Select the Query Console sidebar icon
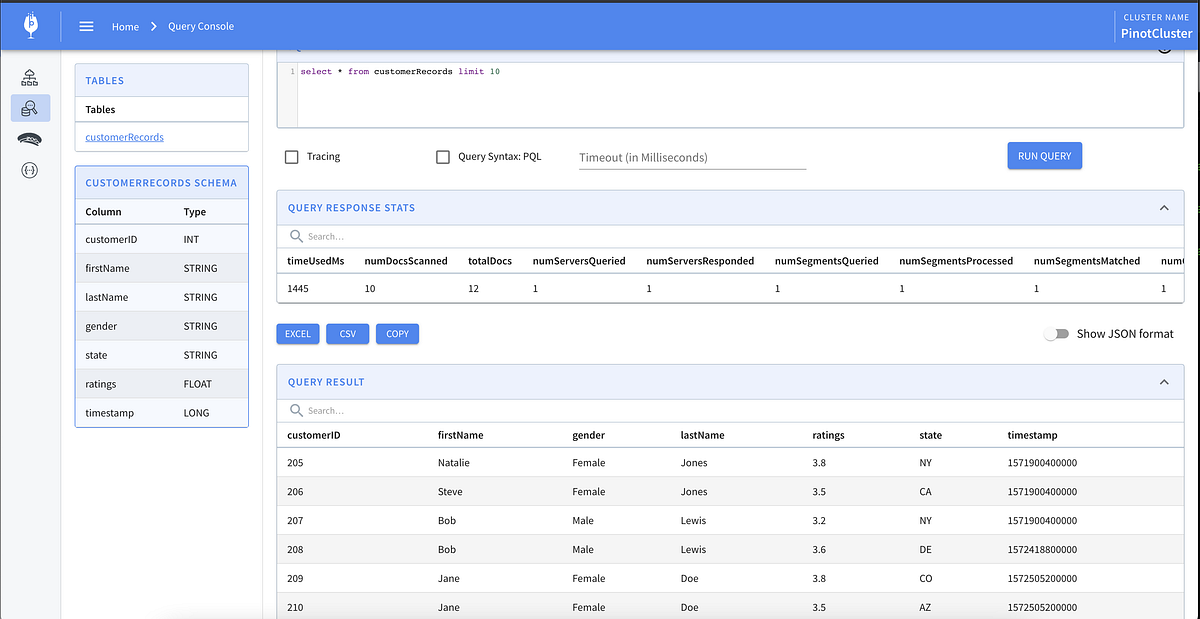Viewport: 1200px width, 619px height. click(x=29, y=108)
